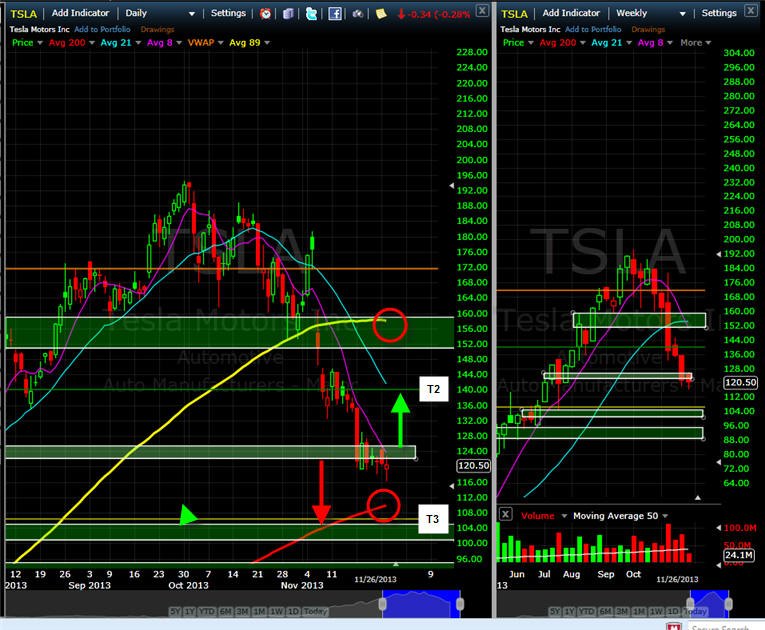Click TSLA symbol in Daily chart header
The width and height of the screenshot is (765, 630).
(23, 14)
